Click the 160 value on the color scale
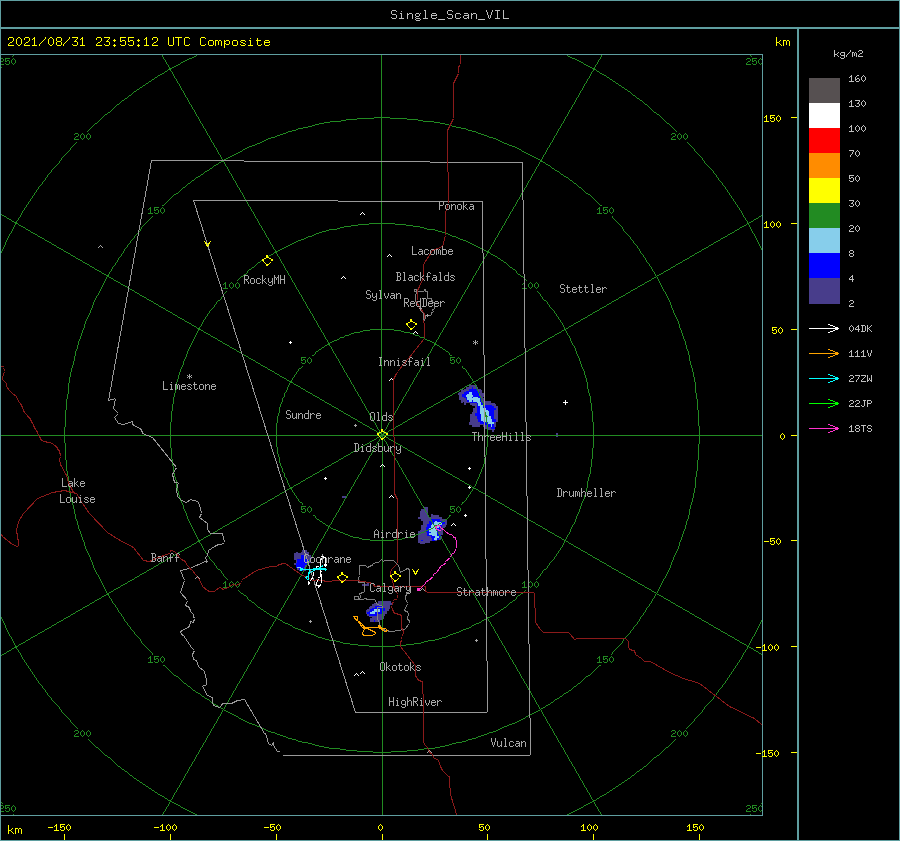Image resolution: width=900 pixels, height=841 pixels. click(857, 79)
